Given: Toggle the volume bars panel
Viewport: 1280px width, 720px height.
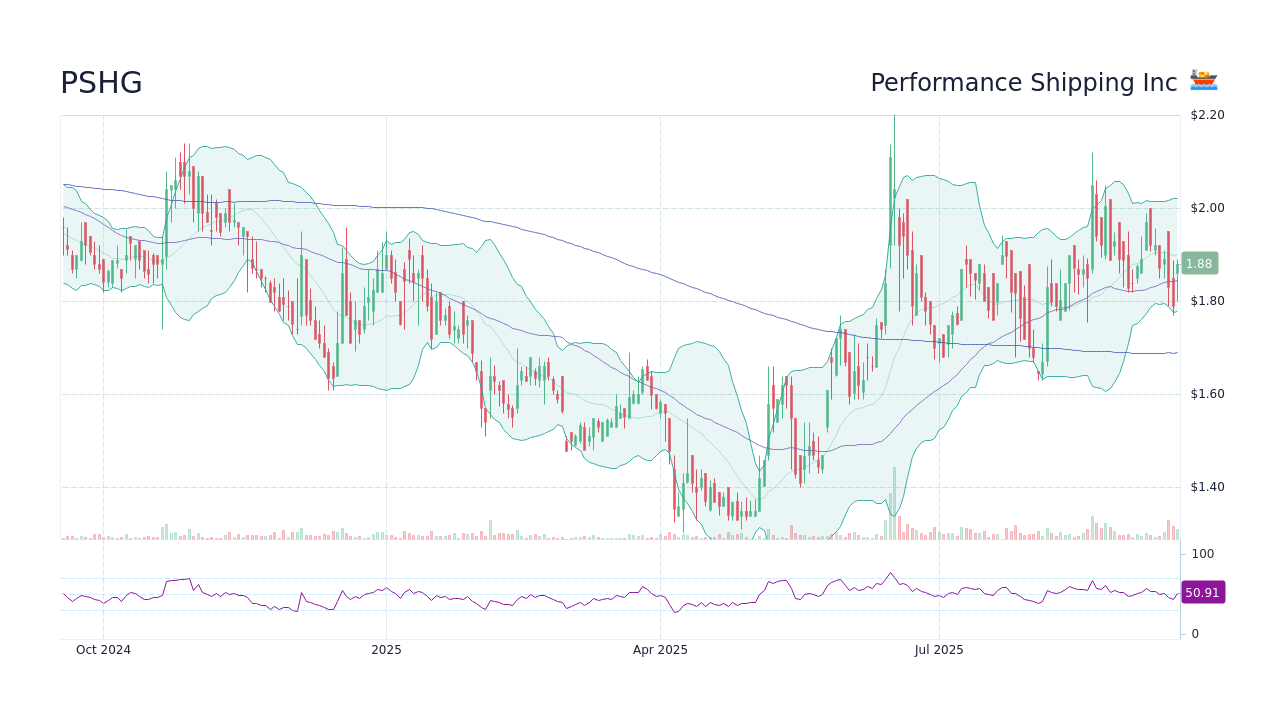Looking at the screenshot, I should pyautogui.click(x=620, y=533).
